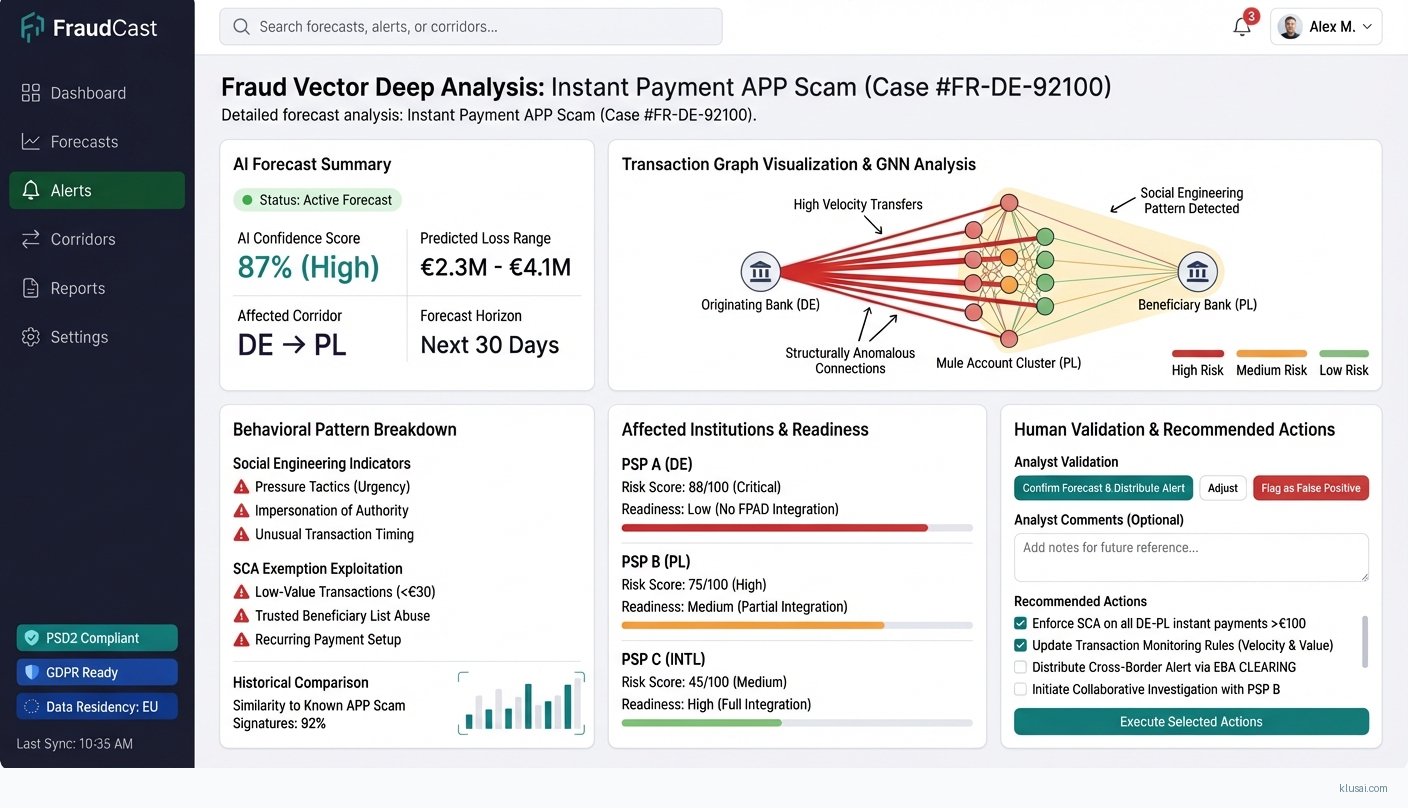1408x808 pixels.
Task: Click Flag as False Positive button
Action: click(1310, 488)
